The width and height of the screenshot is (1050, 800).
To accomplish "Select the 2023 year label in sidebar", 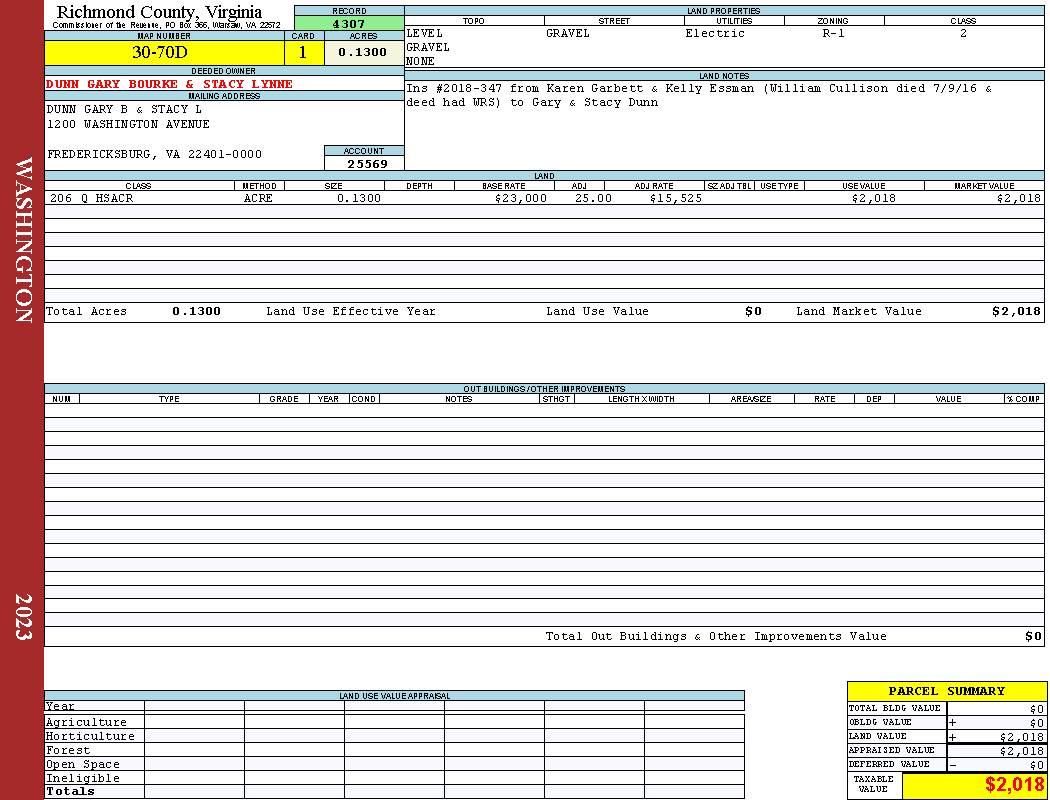I will pos(23,617).
